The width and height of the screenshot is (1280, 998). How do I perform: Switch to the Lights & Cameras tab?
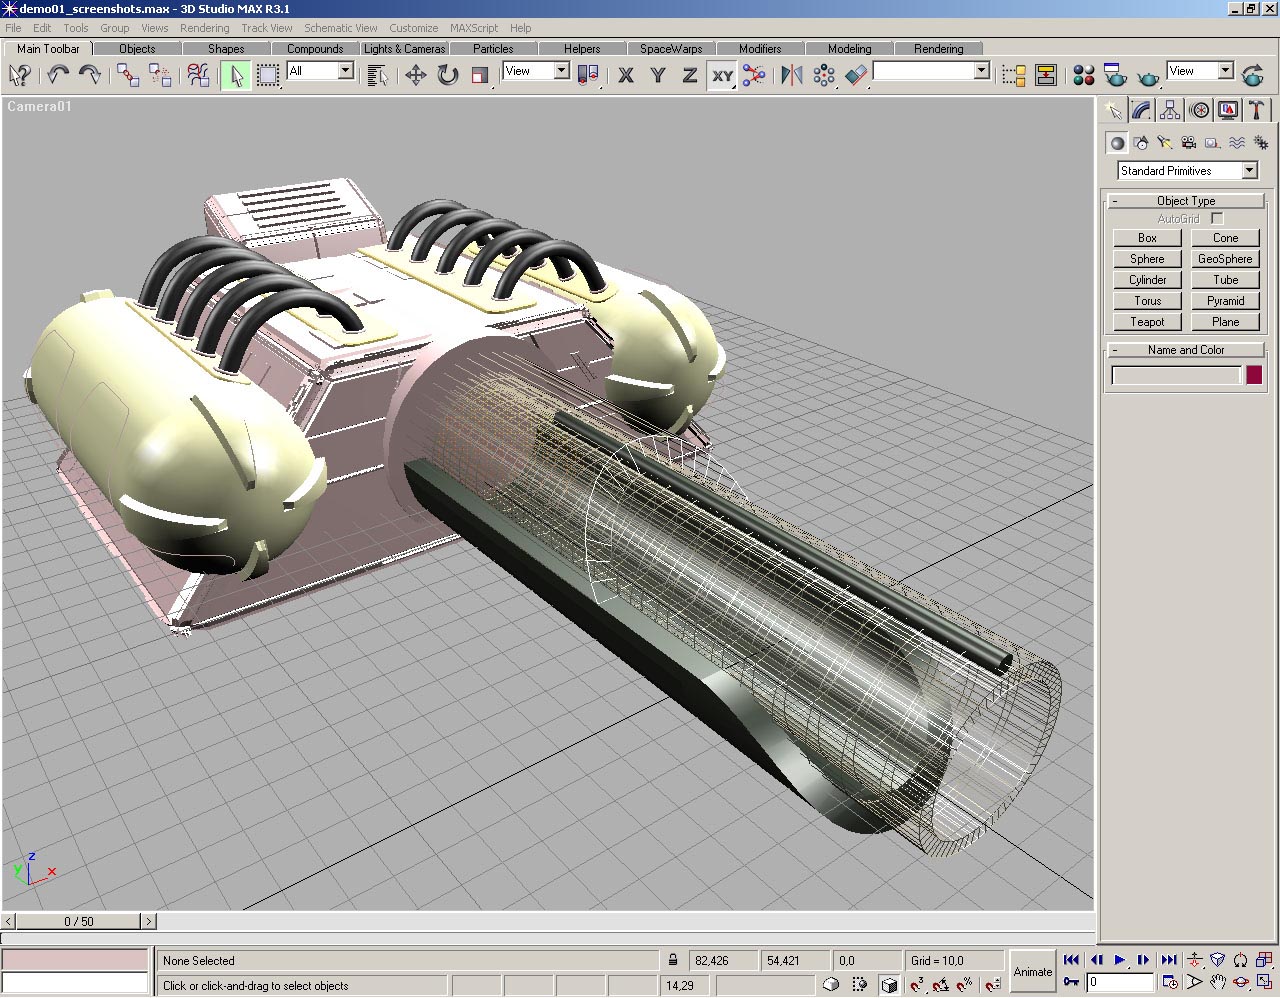(x=404, y=48)
